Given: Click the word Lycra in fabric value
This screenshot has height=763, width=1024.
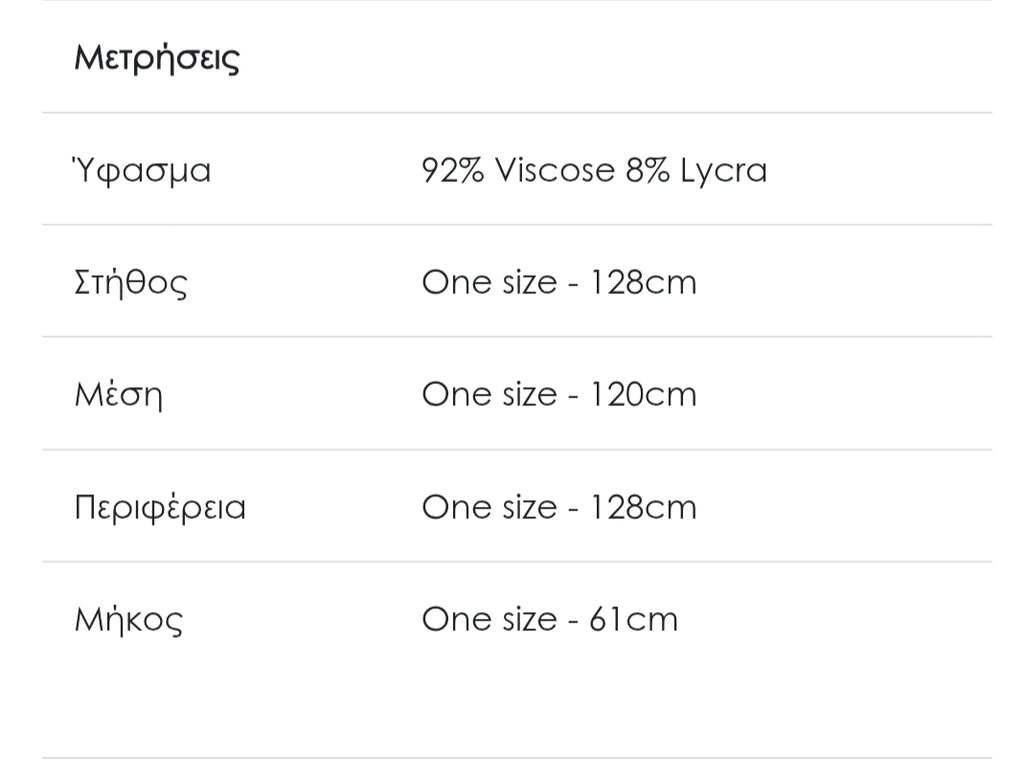Looking at the screenshot, I should coord(723,171).
